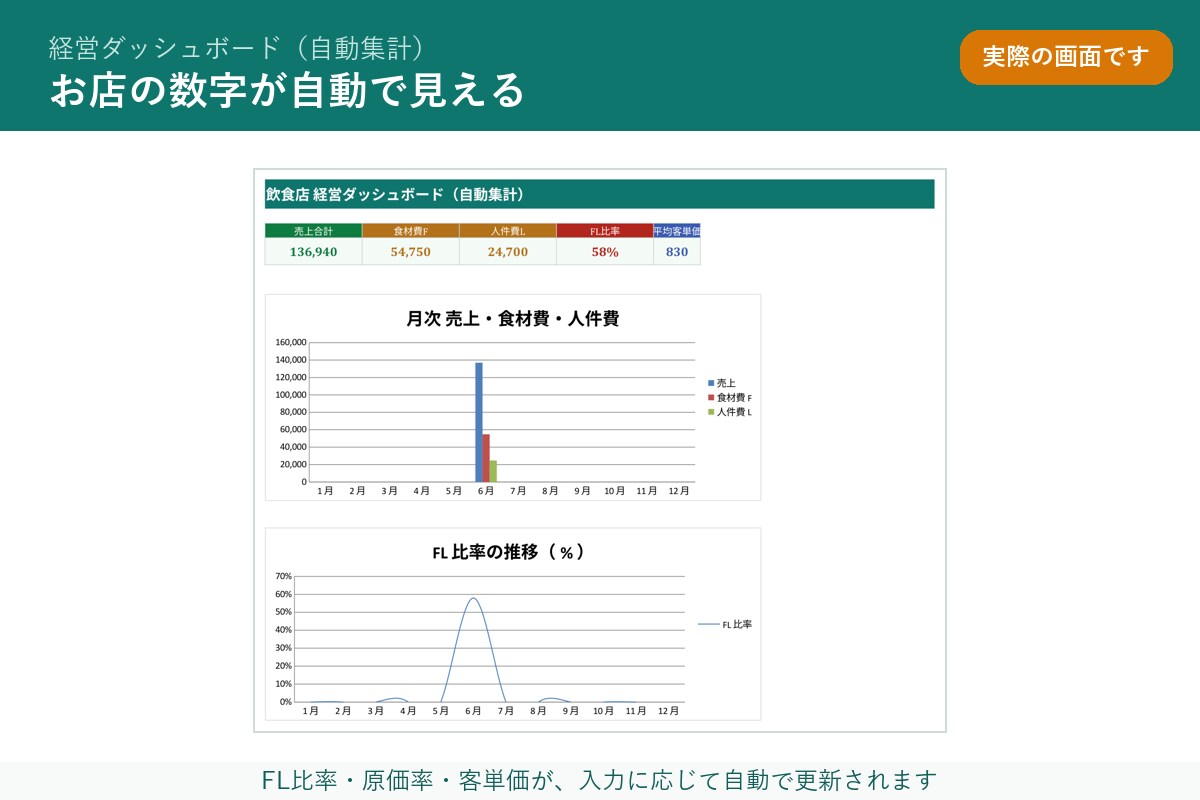
Task: Click the 月次 売上・食材費・人件費 chart title
Action: 512,319
